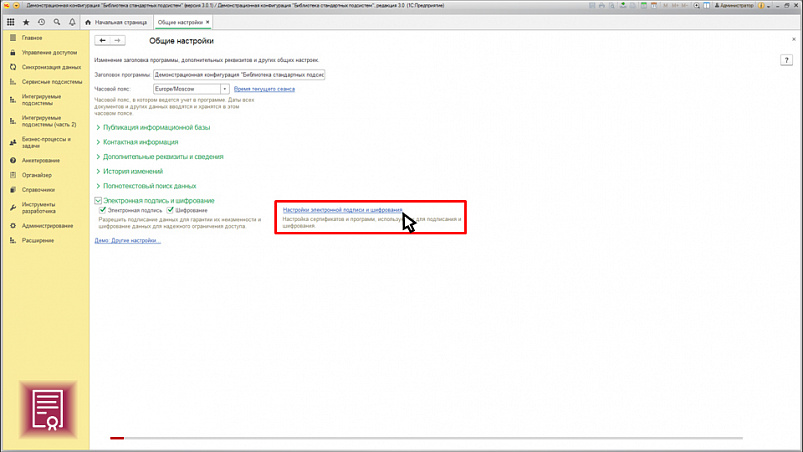803x452 pixels.
Task: Click the Время текущего сеанса link
Action: coord(264,89)
